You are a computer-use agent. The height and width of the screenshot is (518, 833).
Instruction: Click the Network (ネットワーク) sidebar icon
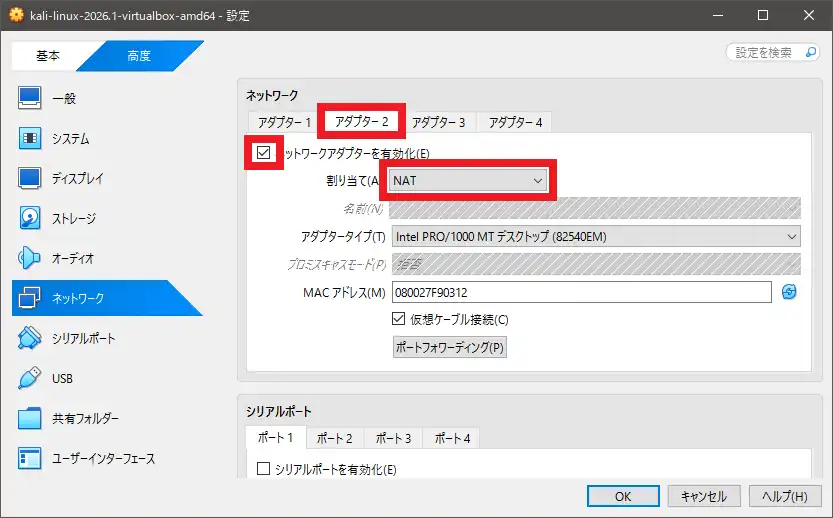pos(29,298)
